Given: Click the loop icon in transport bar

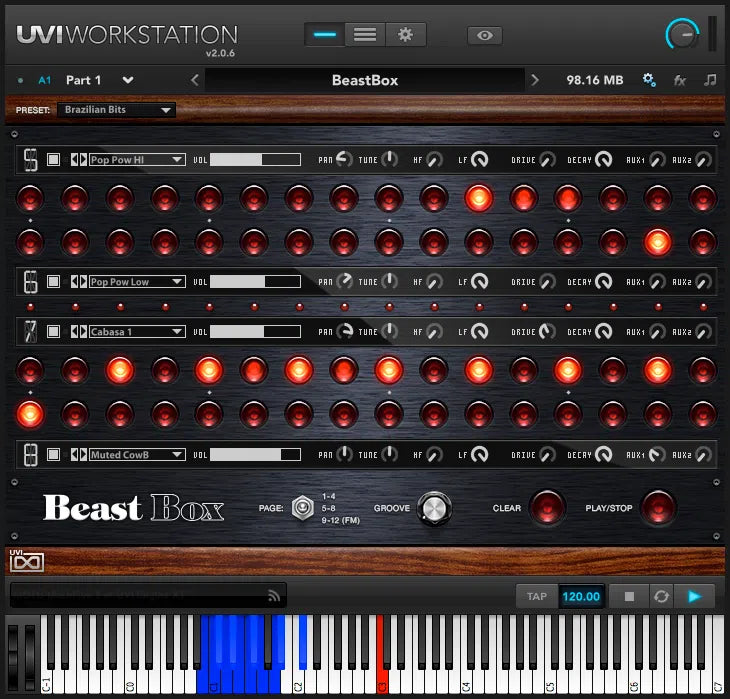Looking at the screenshot, I should pyautogui.click(x=661, y=596).
